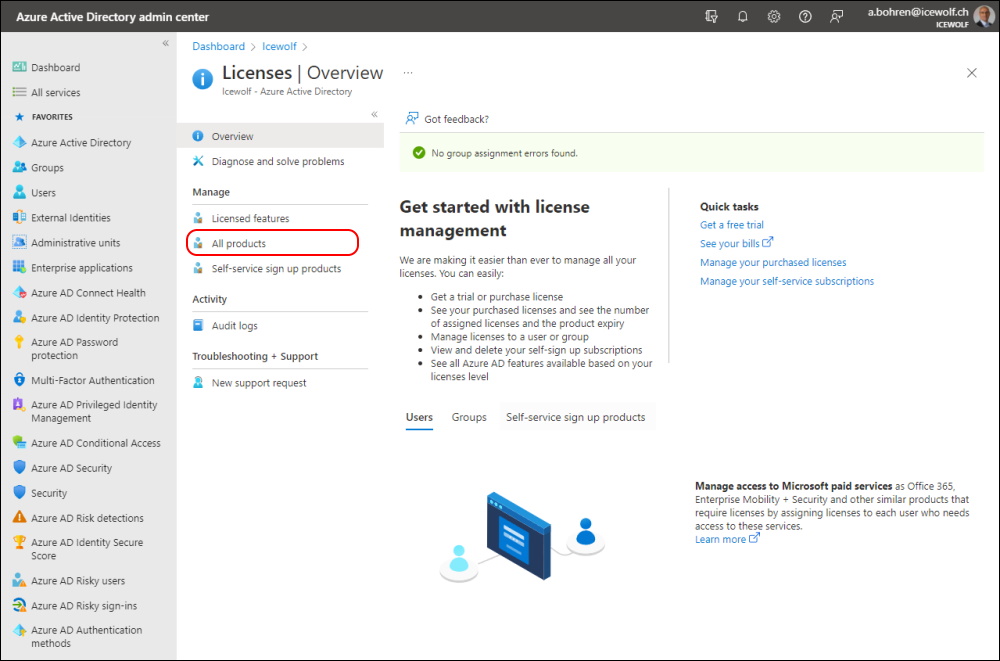The width and height of the screenshot is (1000, 661).
Task: Open Manage your purchased licenses
Action: pos(773,262)
